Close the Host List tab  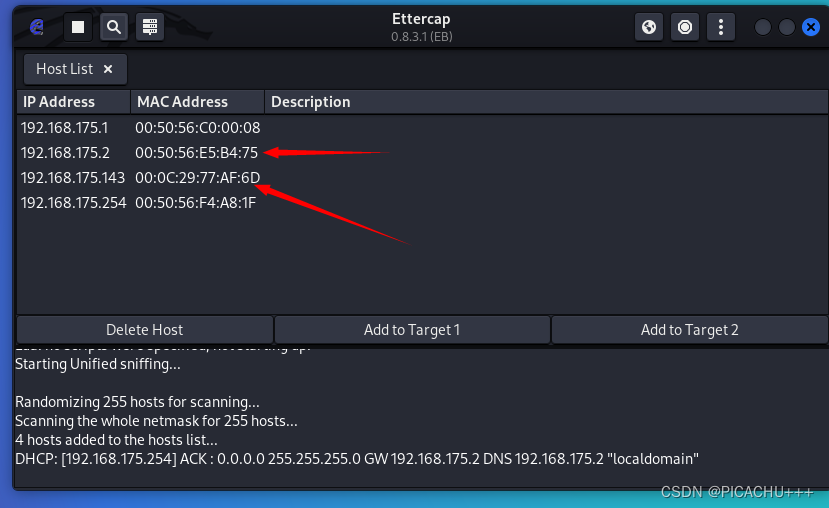tap(108, 69)
